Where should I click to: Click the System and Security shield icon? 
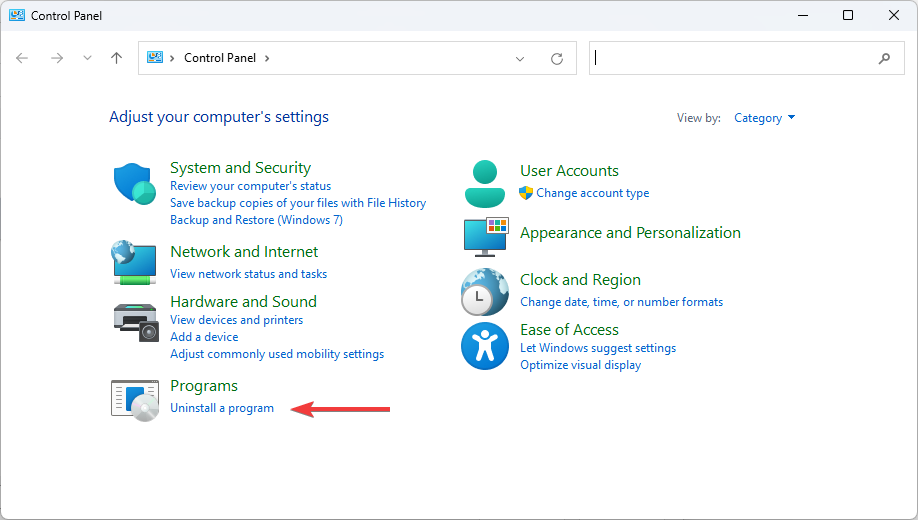point(135,184)
